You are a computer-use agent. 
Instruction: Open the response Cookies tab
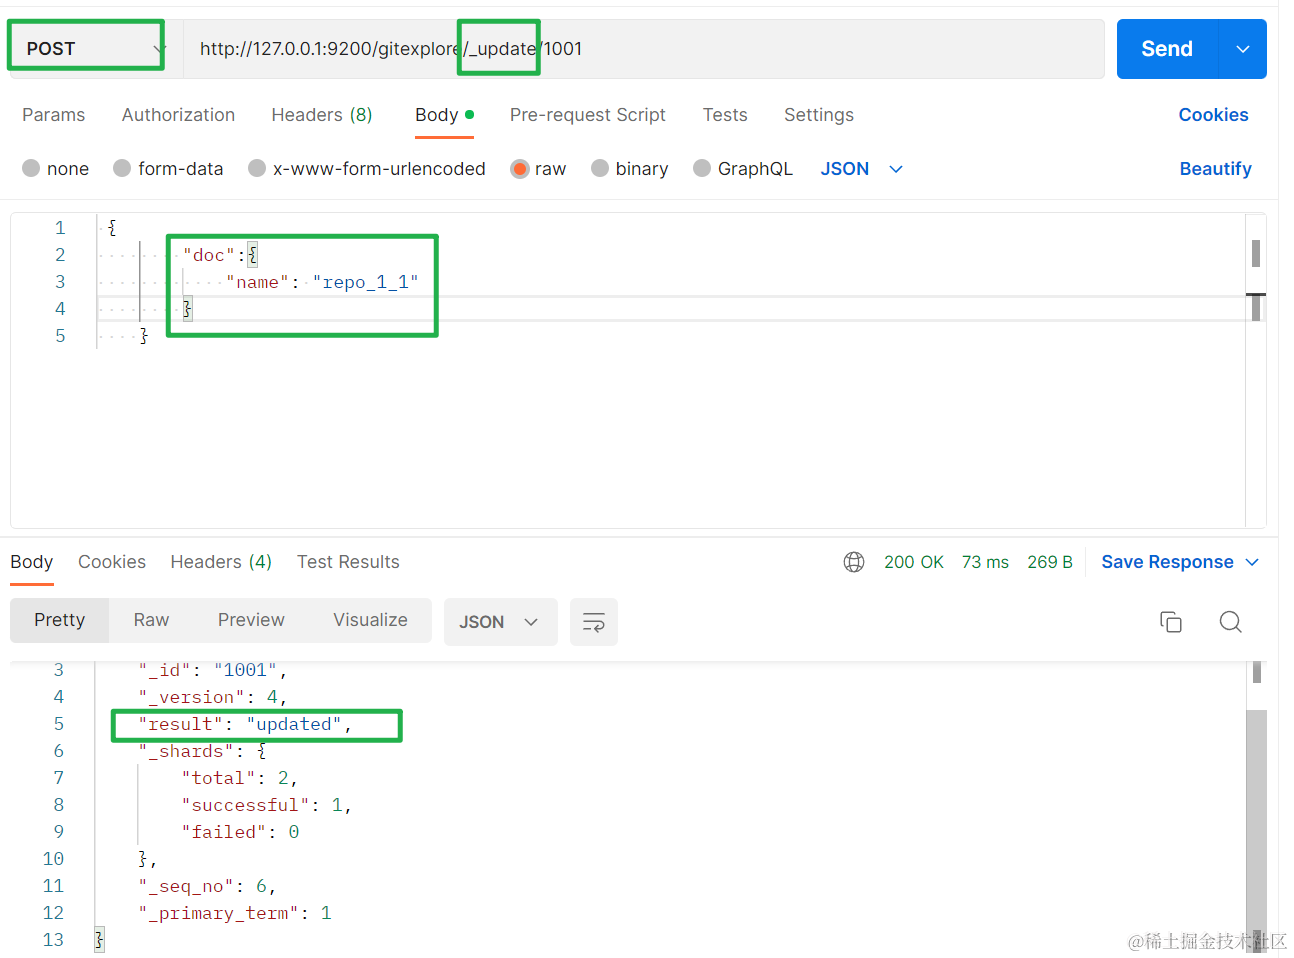click(112, 562)
